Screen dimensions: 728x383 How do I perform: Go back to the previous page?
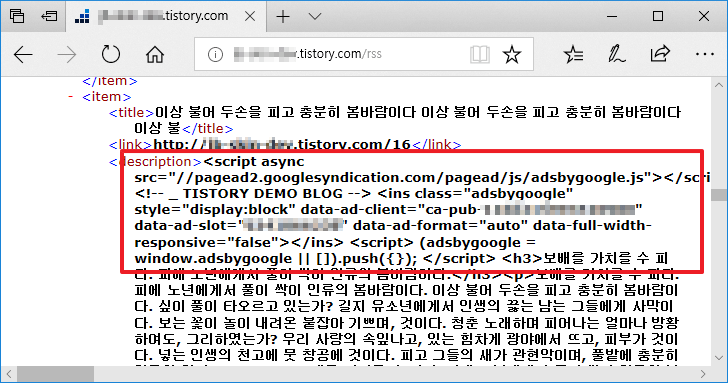pyautogui.click(x=23, y=55)
